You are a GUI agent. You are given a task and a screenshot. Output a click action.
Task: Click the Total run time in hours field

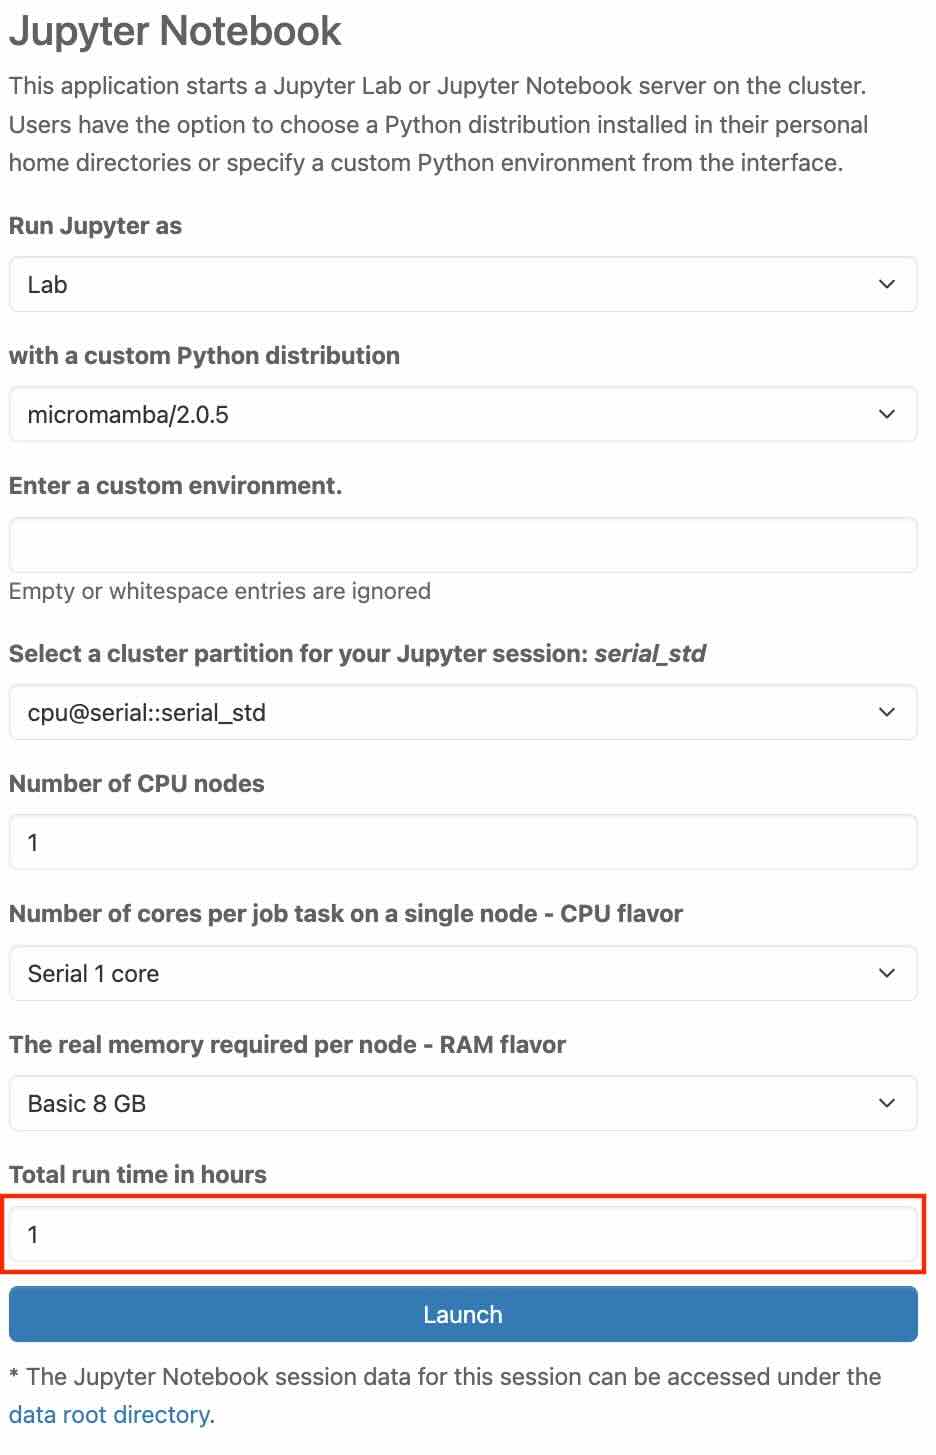tap(462, 1235)
